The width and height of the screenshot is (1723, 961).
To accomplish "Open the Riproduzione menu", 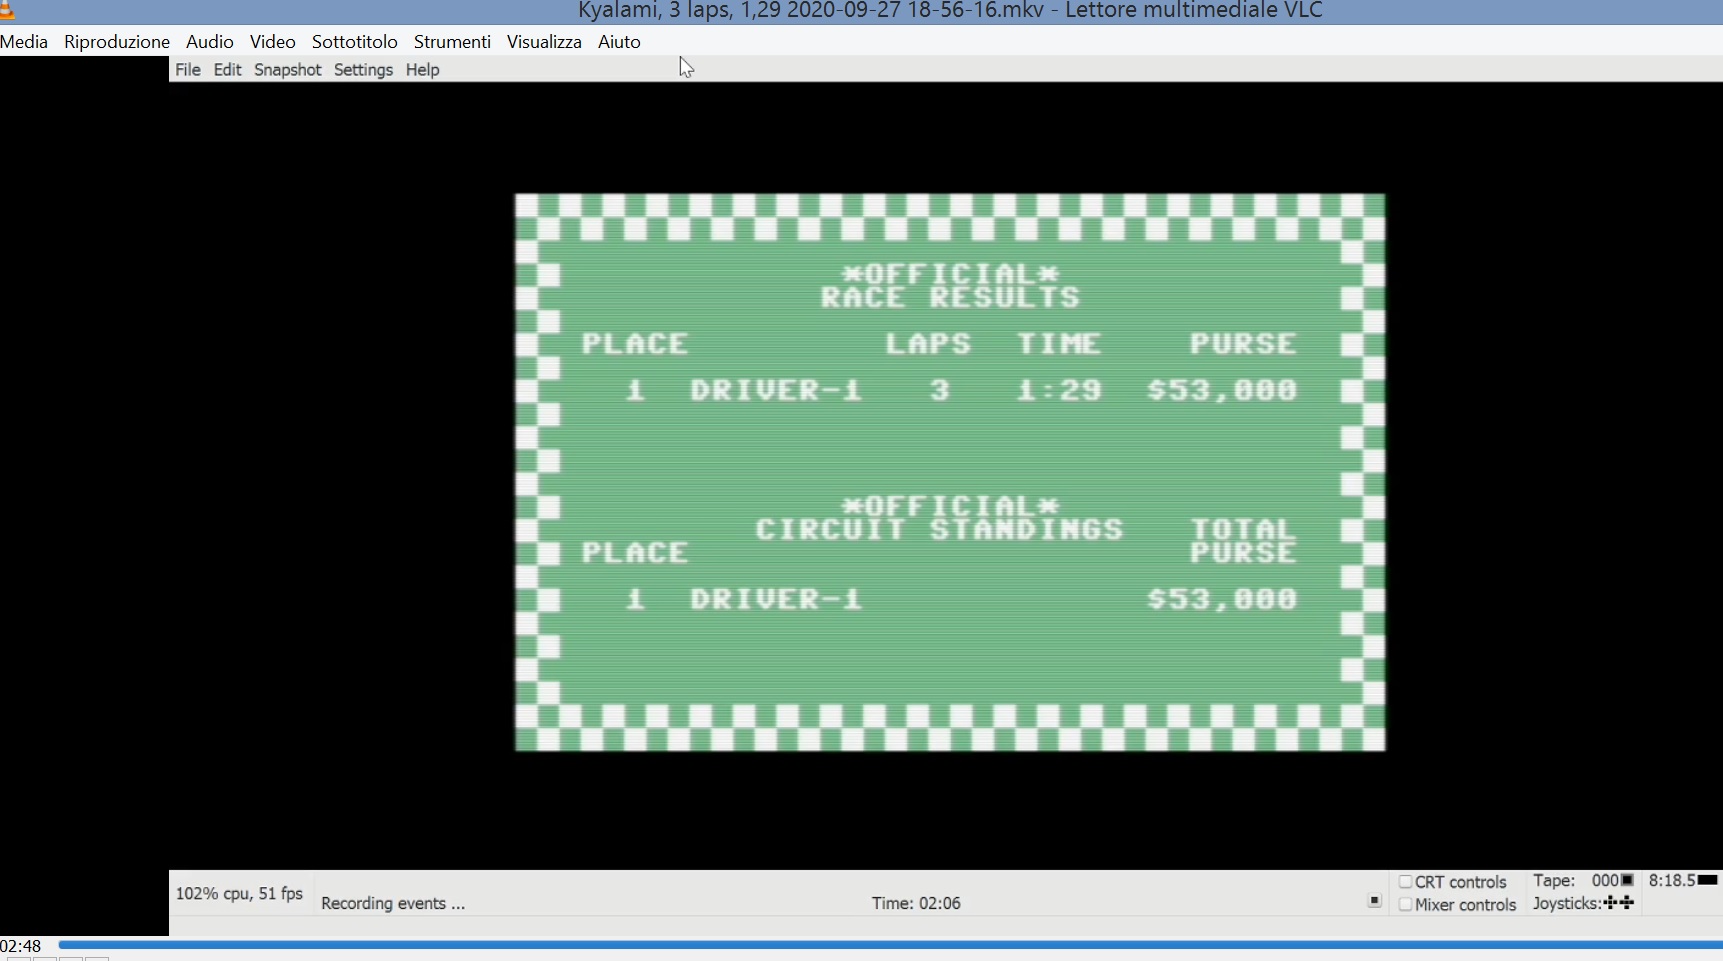I will click(x=117, y=42).
